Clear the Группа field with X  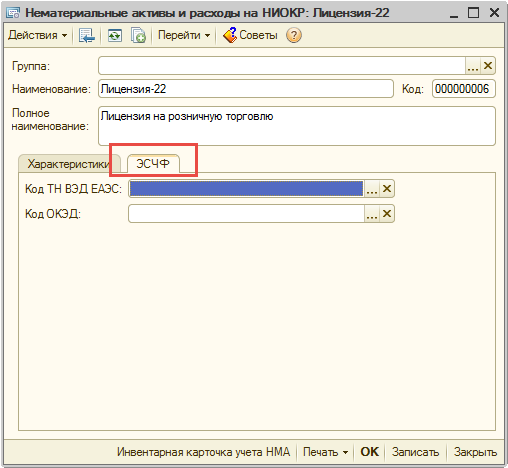(488, 66)
